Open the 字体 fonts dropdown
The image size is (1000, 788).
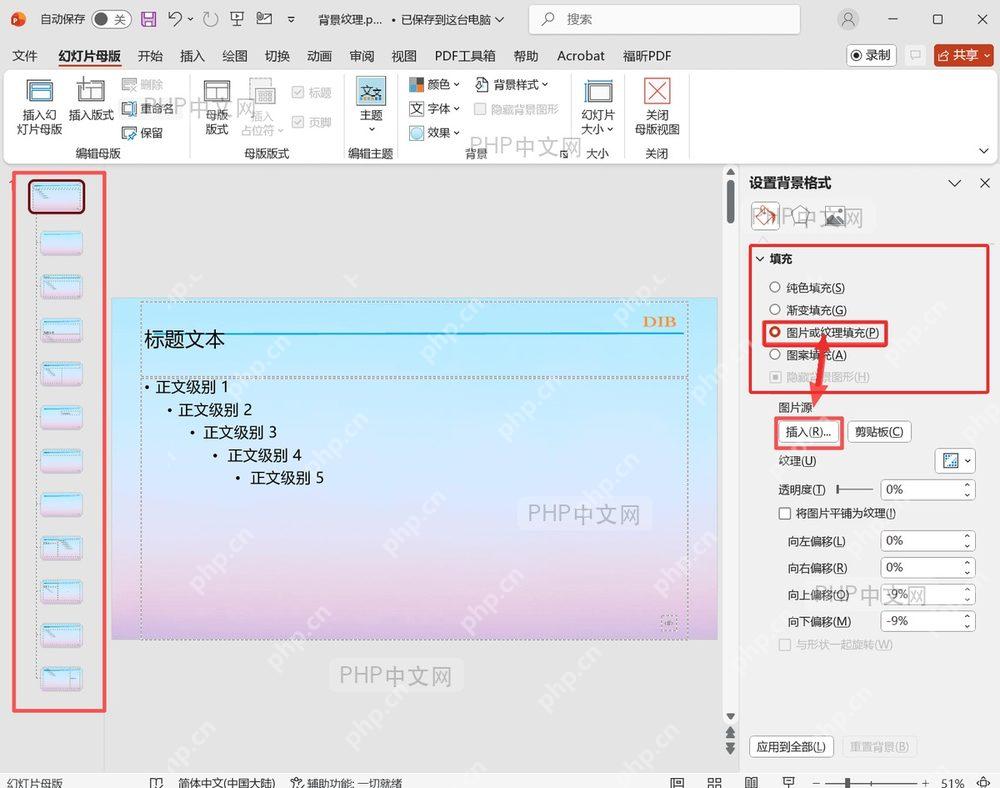tap(434, 108)
